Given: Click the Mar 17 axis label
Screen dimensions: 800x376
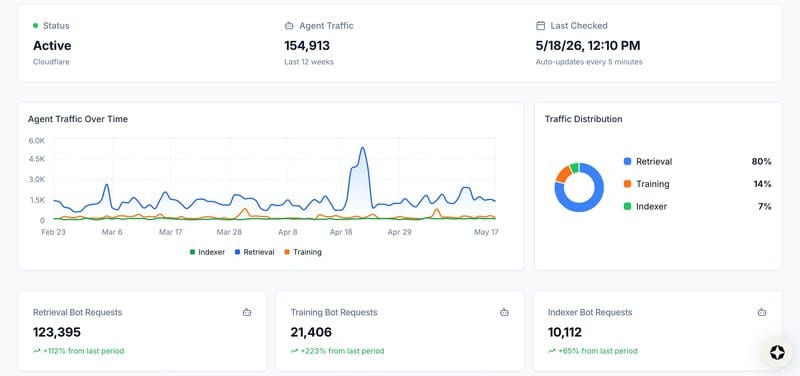Looking at the screenshot, I should point(170,232).
